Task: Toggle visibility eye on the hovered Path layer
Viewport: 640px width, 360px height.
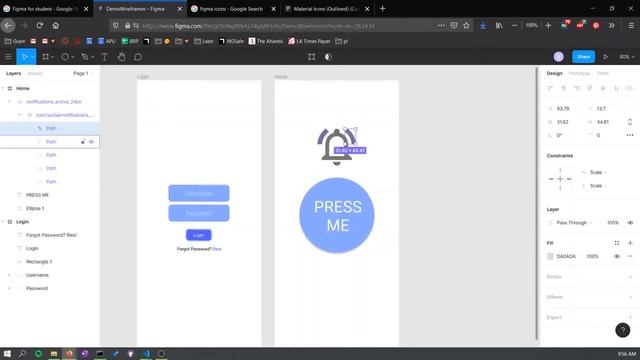Action: click(91, 142)
